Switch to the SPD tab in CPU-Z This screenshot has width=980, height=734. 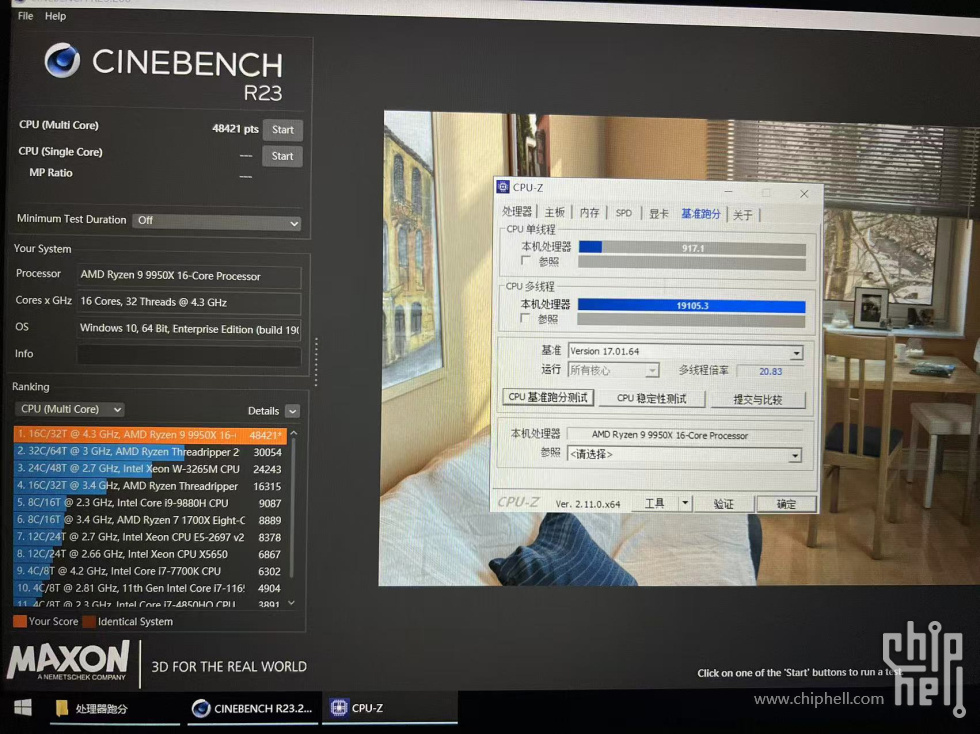(x=624, y=213)
